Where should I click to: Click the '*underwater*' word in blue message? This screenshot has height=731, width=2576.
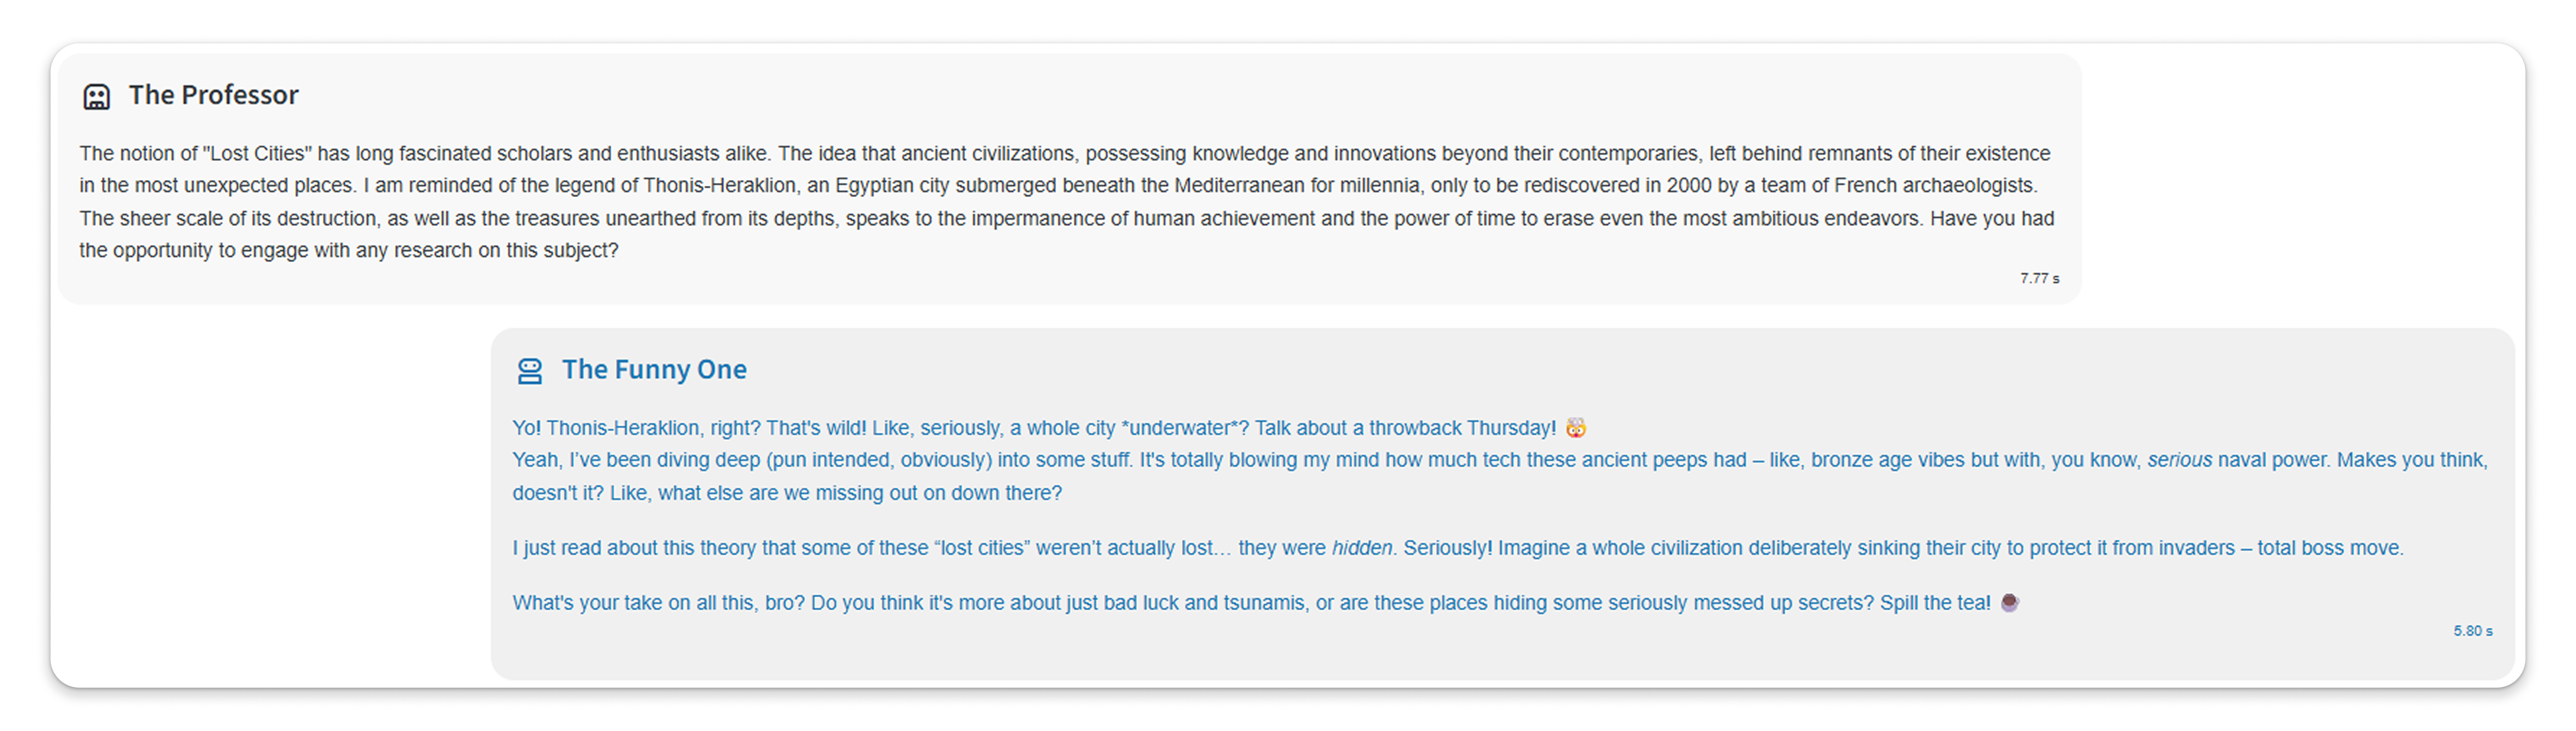tap(1185, 428)
